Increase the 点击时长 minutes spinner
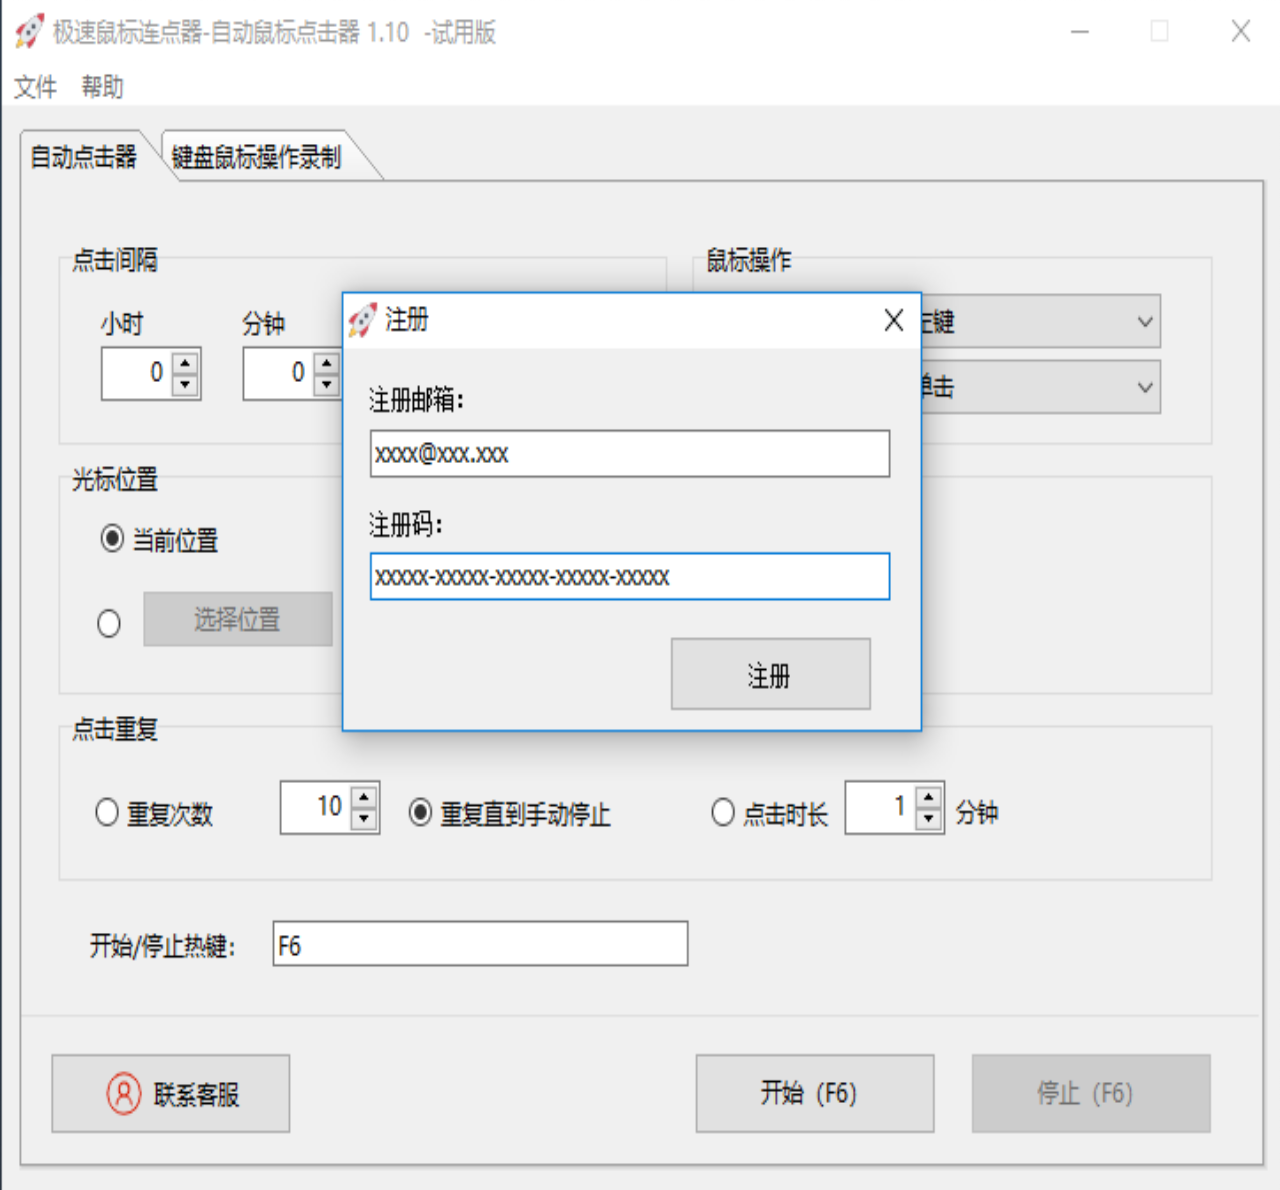This screenshot has width=1280, height=1190. [x=929, y=797]
